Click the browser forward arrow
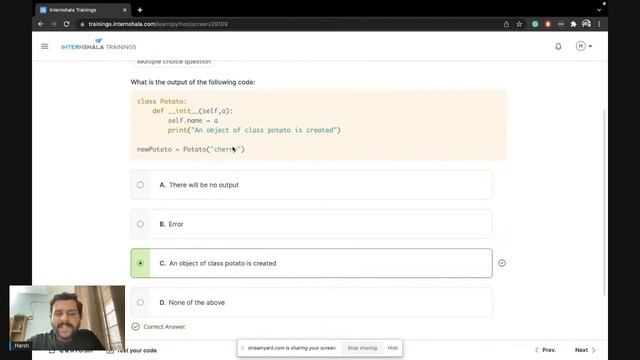 [53, 24]
